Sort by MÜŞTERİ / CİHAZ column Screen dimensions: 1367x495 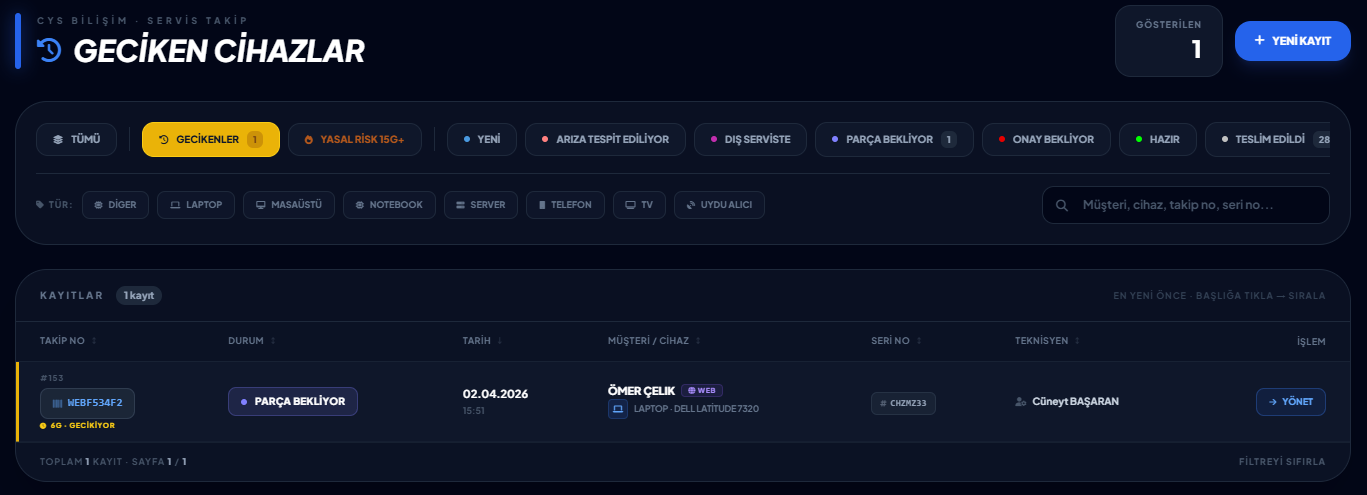[x=655, y=341]
